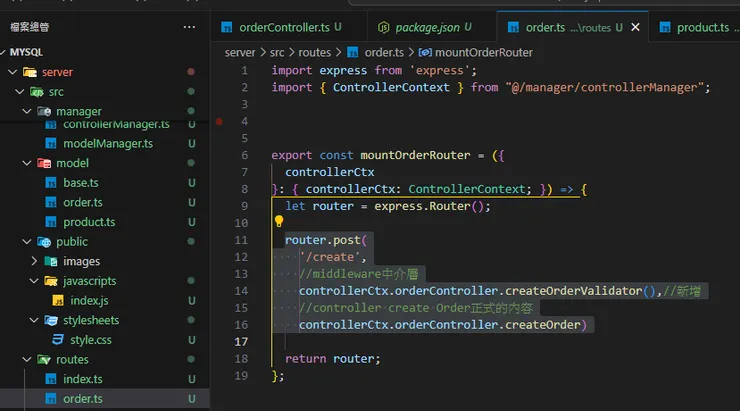
Task: Collapse the stylesheets folder chevron
Action: tap(34, 320)
